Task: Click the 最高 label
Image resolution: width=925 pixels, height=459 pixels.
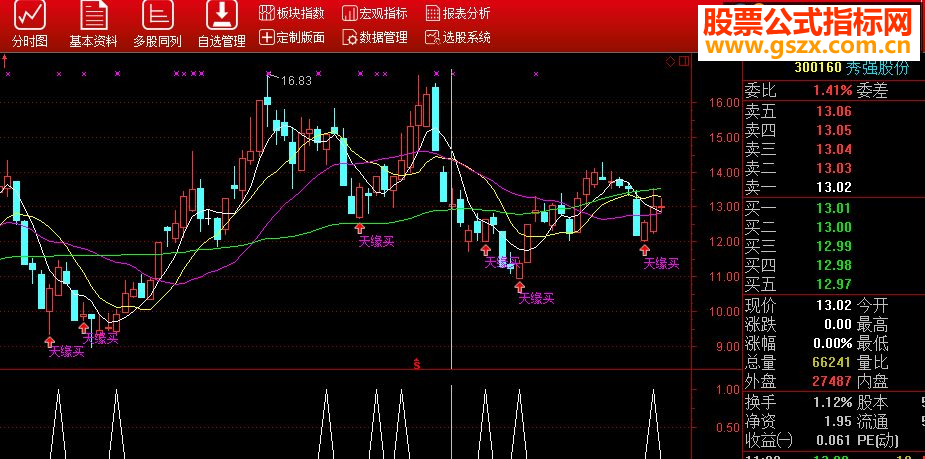Action: 873,324
